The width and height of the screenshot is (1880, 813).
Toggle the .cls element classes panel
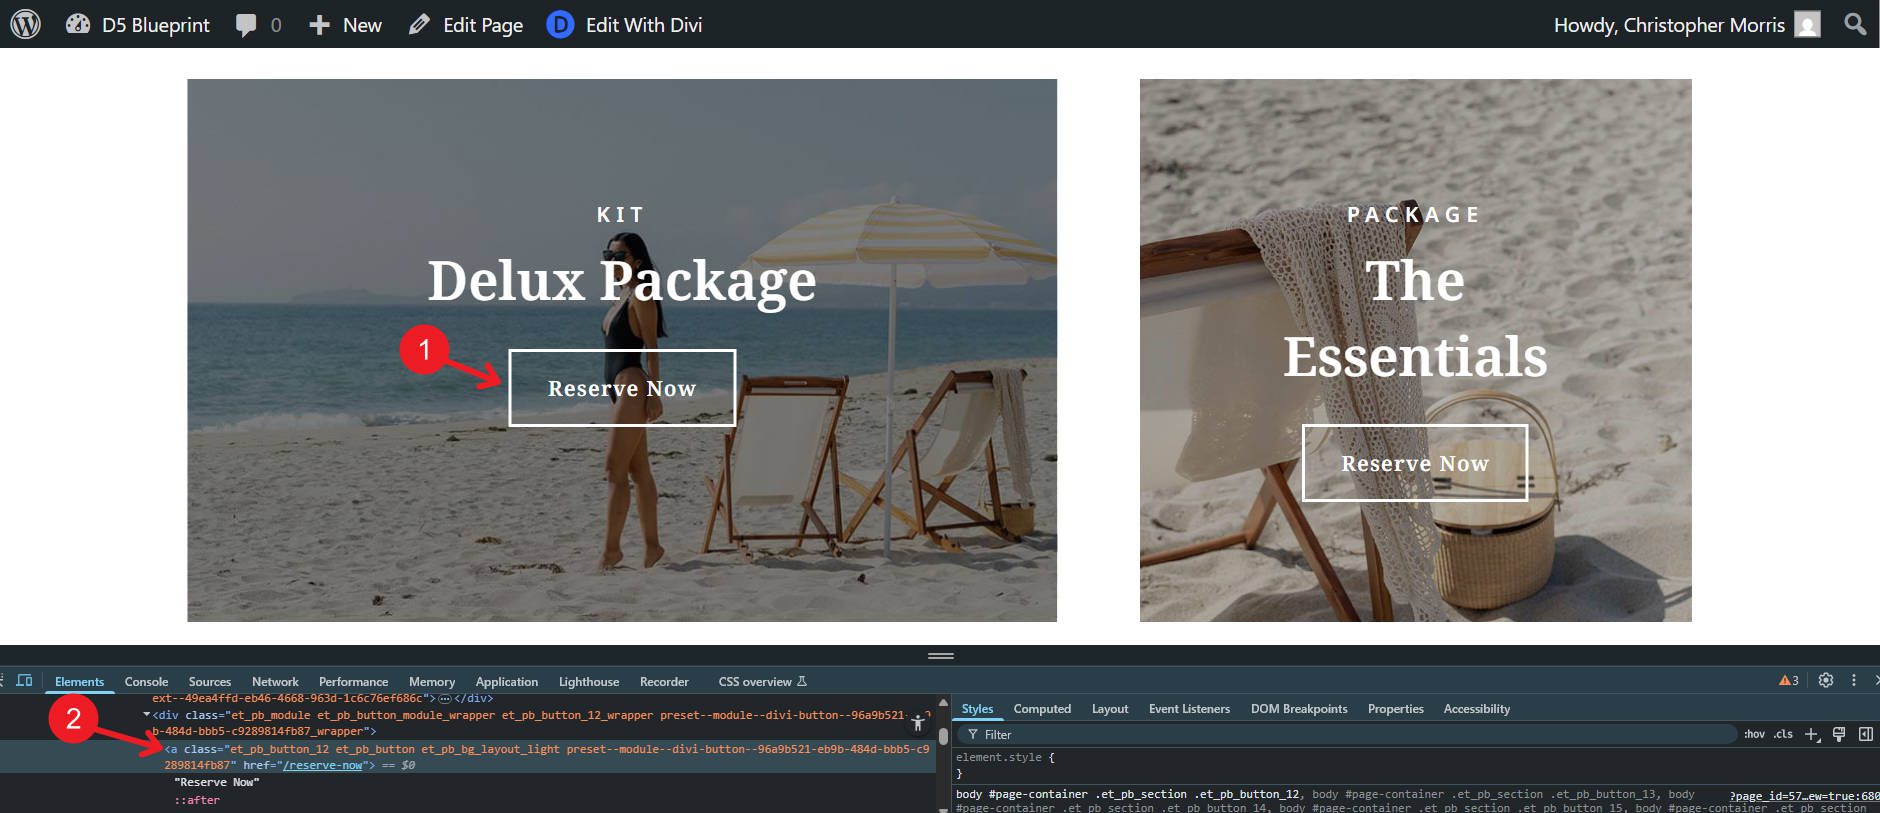(x=1783, y=734)
